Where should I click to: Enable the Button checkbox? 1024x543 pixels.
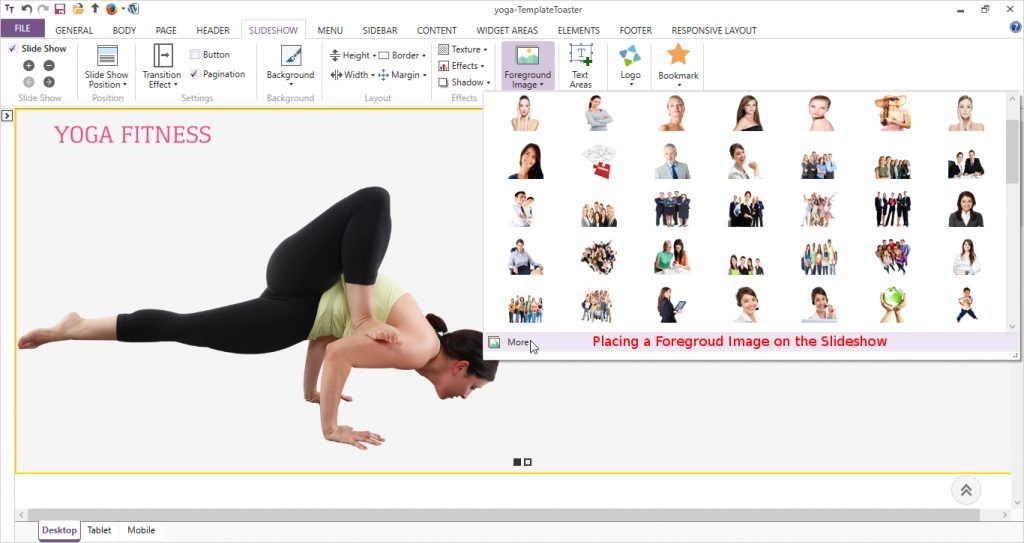pyautogui.click(x=194, y=55)
